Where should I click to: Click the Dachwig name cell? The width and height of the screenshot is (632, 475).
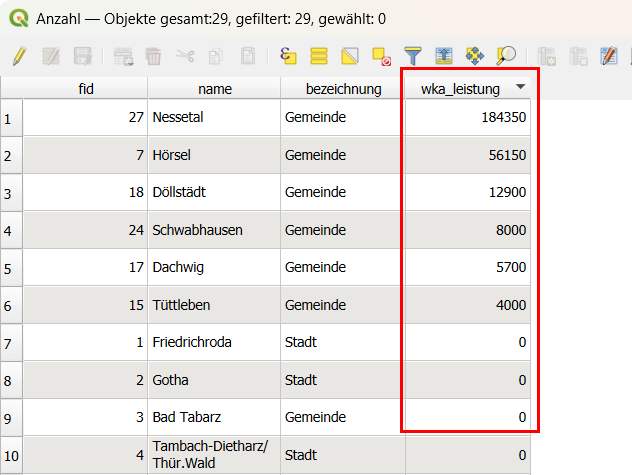coord(214,267)
